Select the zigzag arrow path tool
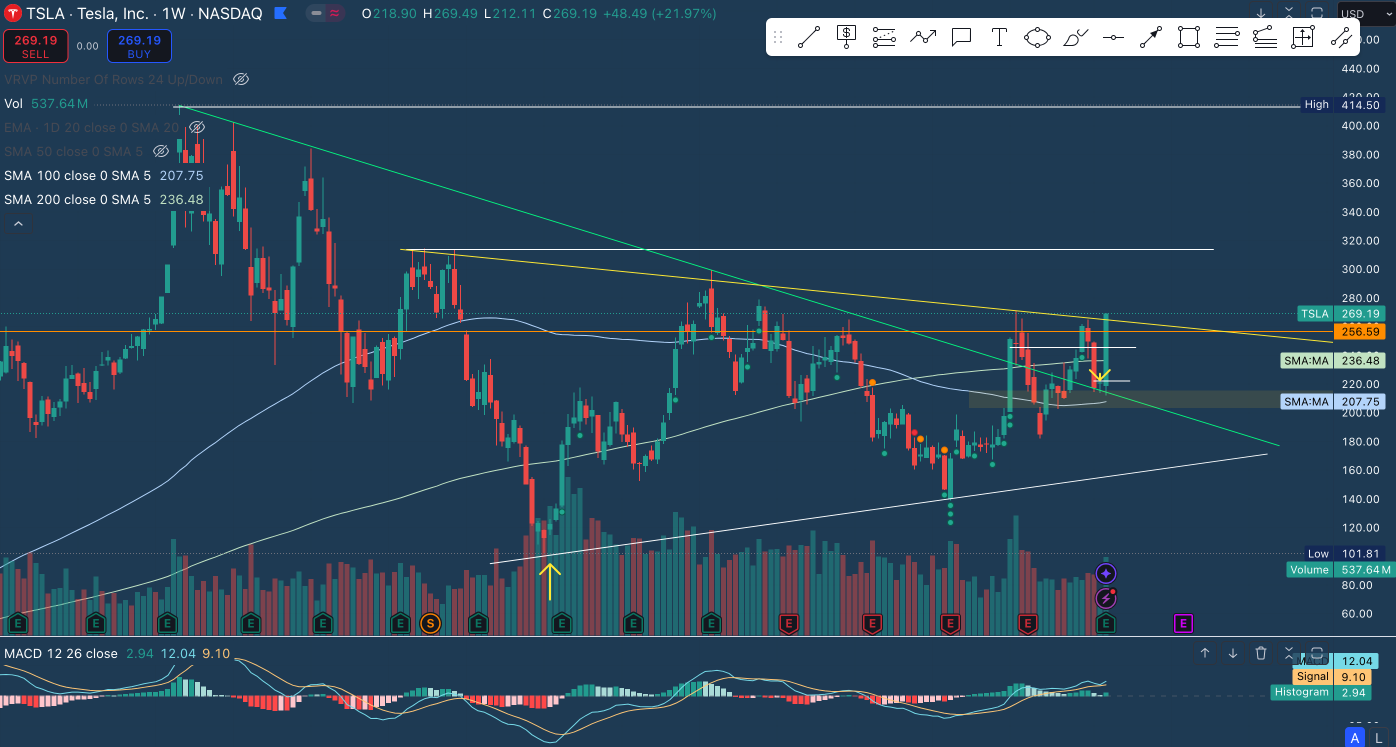1396x747 pixels. [923, 38]
